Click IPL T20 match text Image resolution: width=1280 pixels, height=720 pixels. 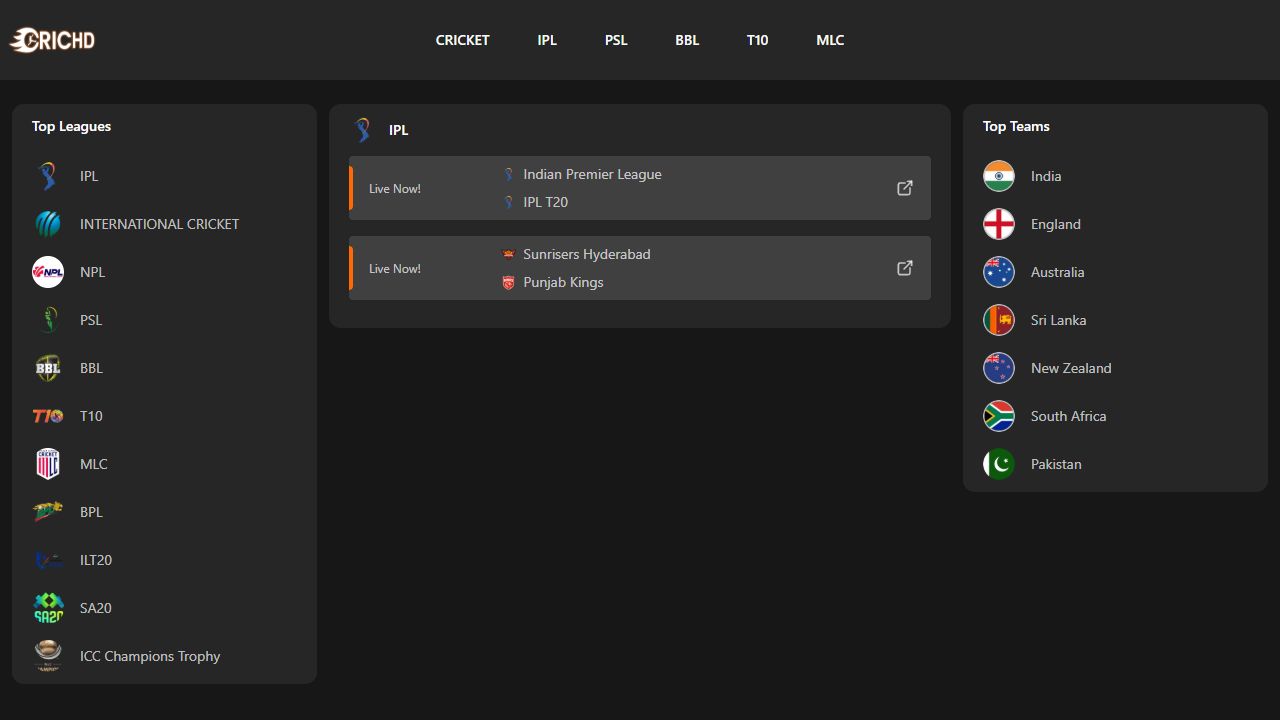[x=545, y=202]
